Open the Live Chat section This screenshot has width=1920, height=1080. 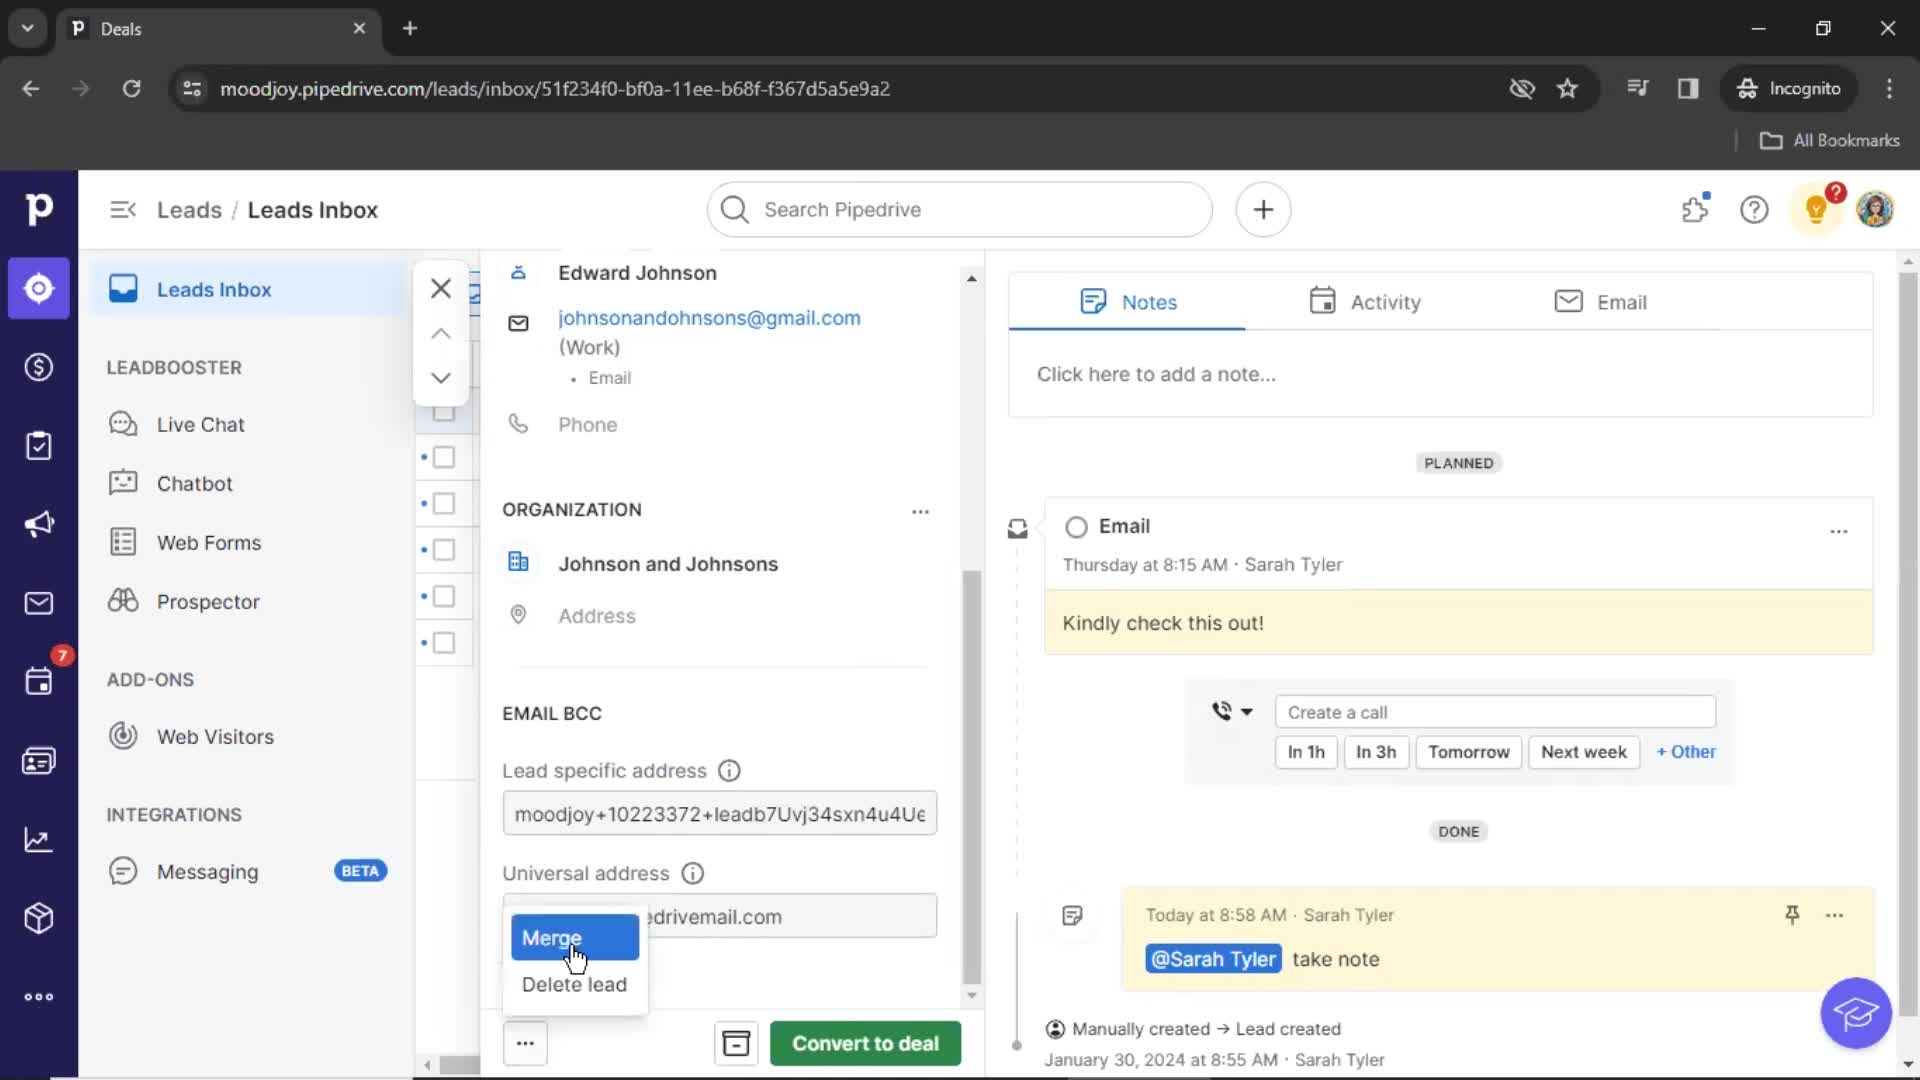coord(198,423)
